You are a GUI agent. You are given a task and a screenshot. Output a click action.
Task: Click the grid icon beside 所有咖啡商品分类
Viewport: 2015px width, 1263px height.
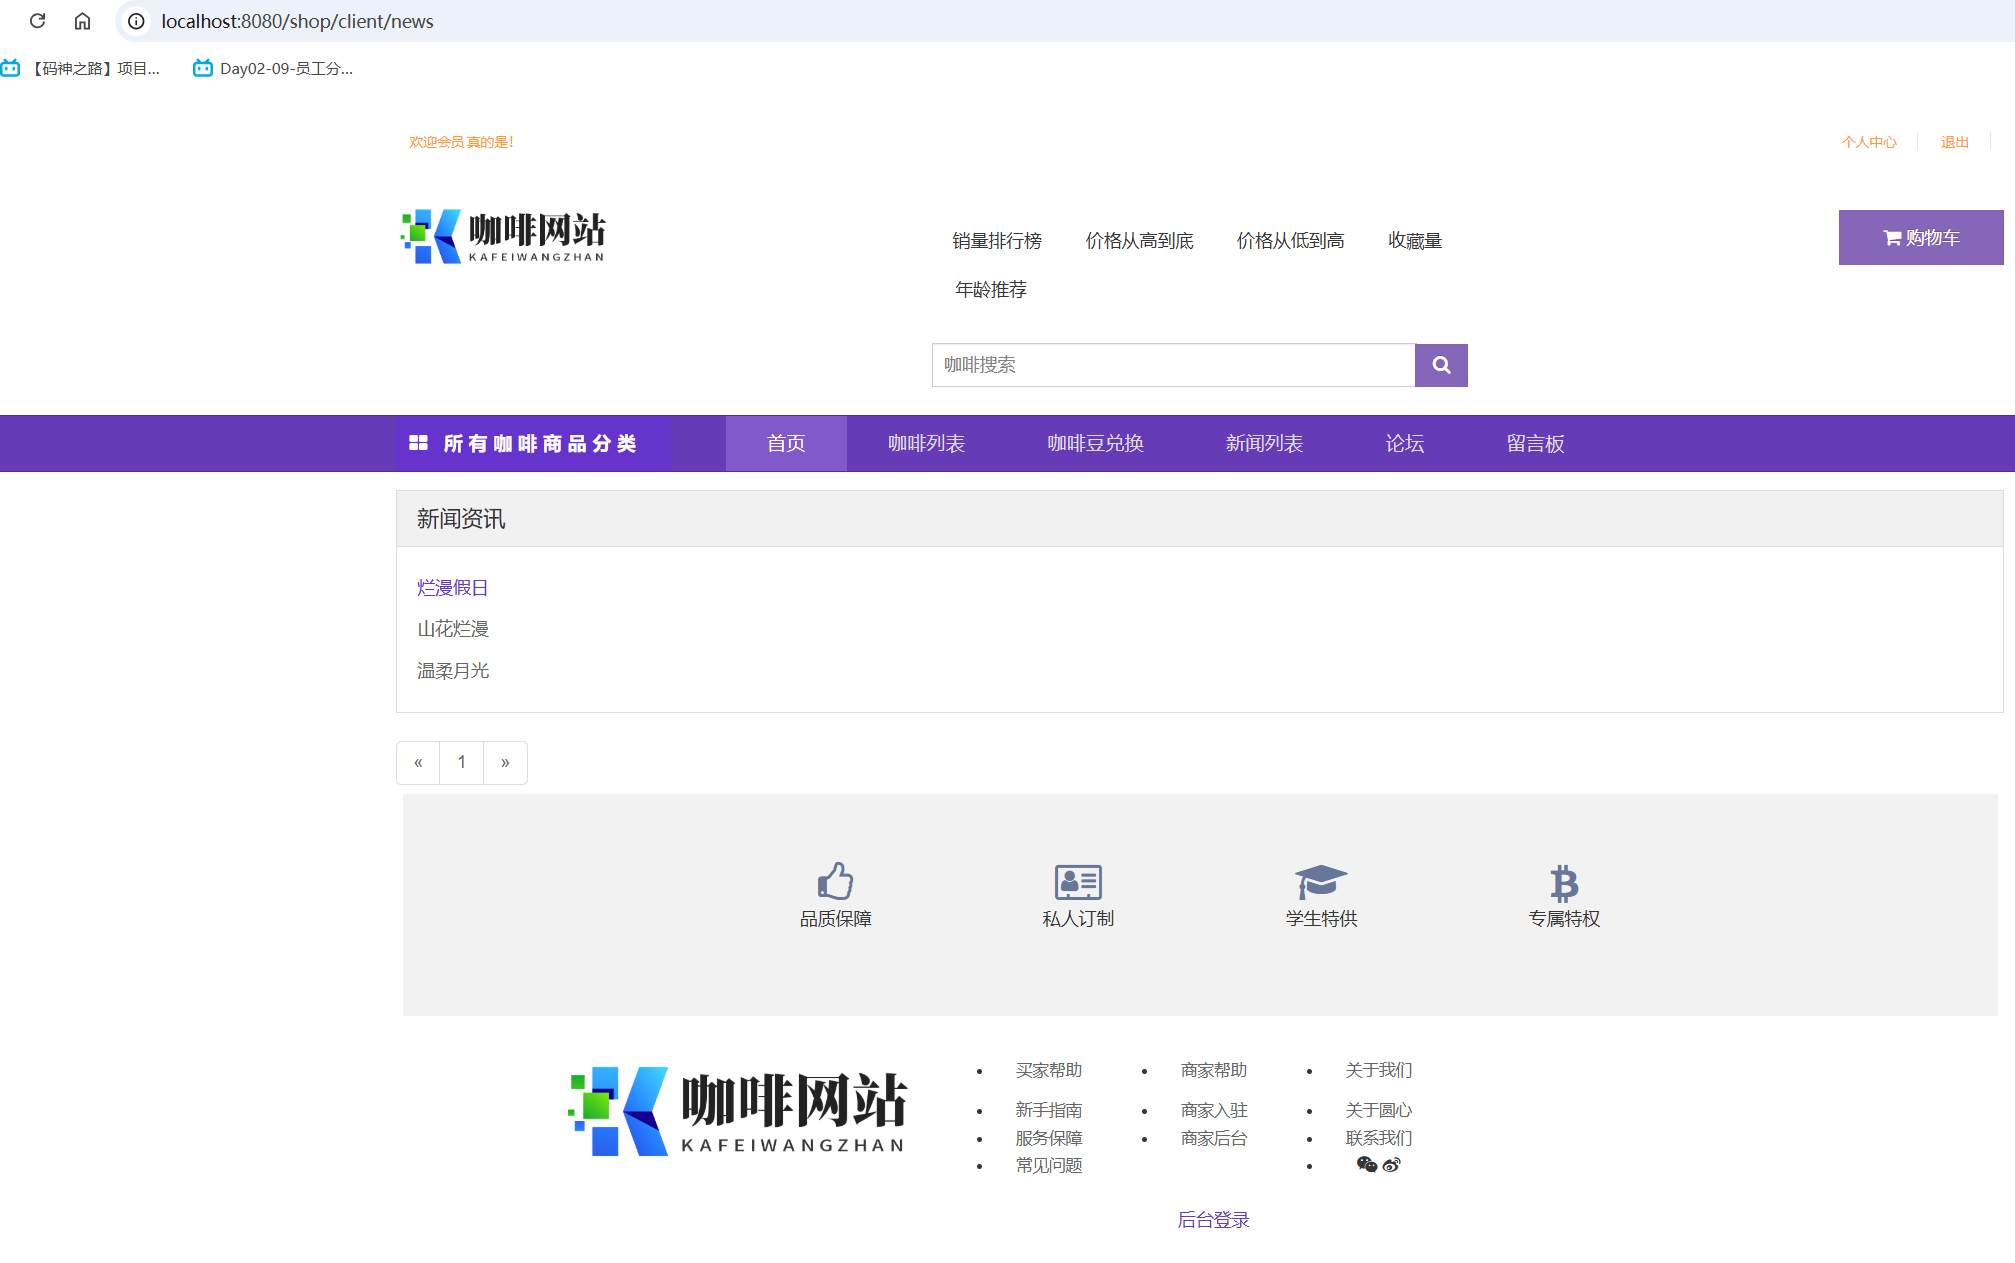tap(419, 443)
